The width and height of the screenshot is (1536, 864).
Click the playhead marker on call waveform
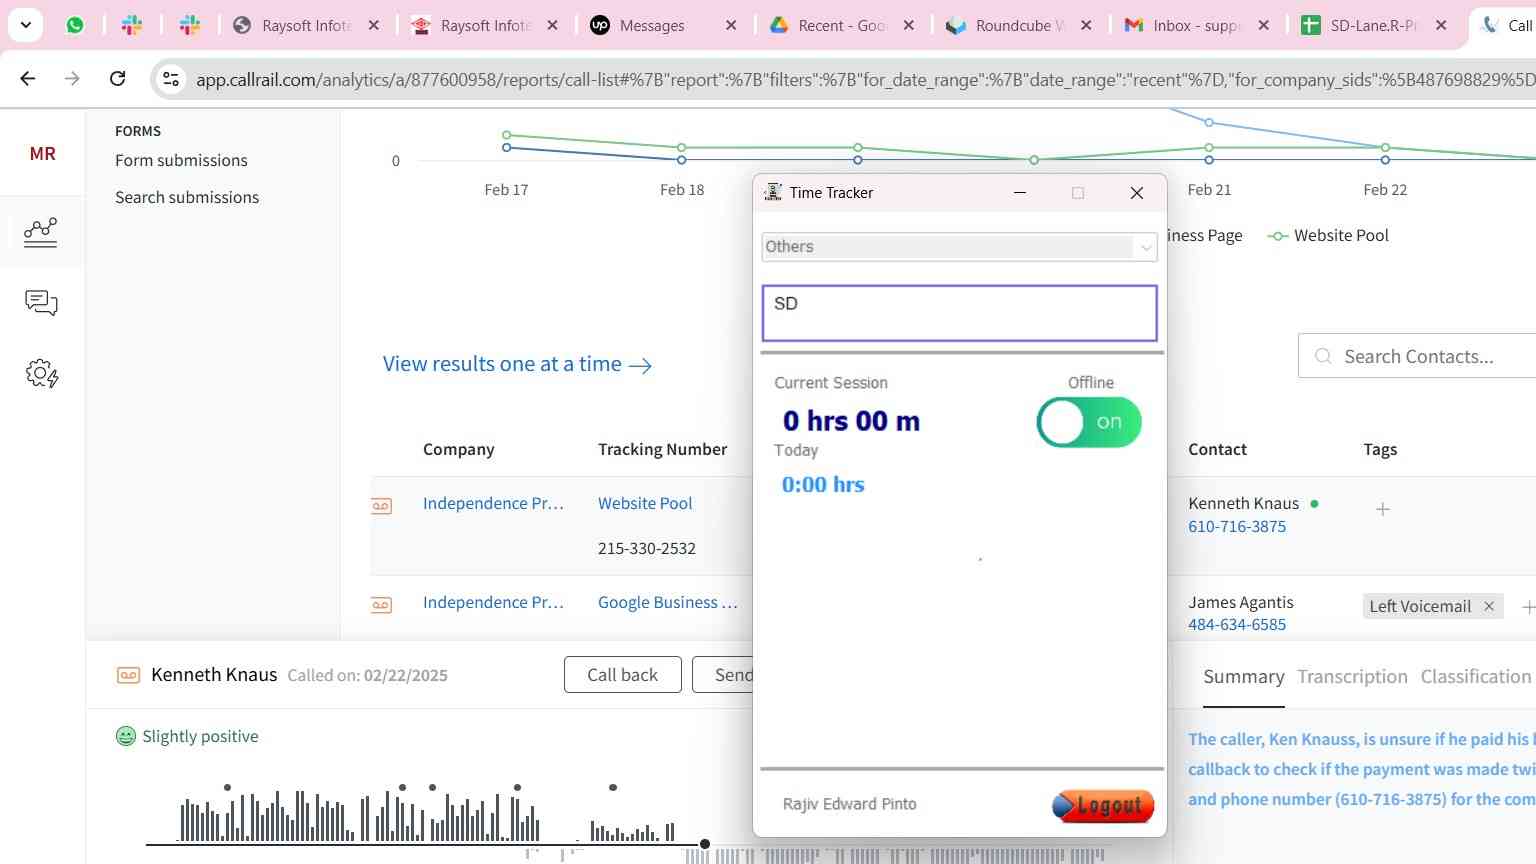tap(705, 844)
